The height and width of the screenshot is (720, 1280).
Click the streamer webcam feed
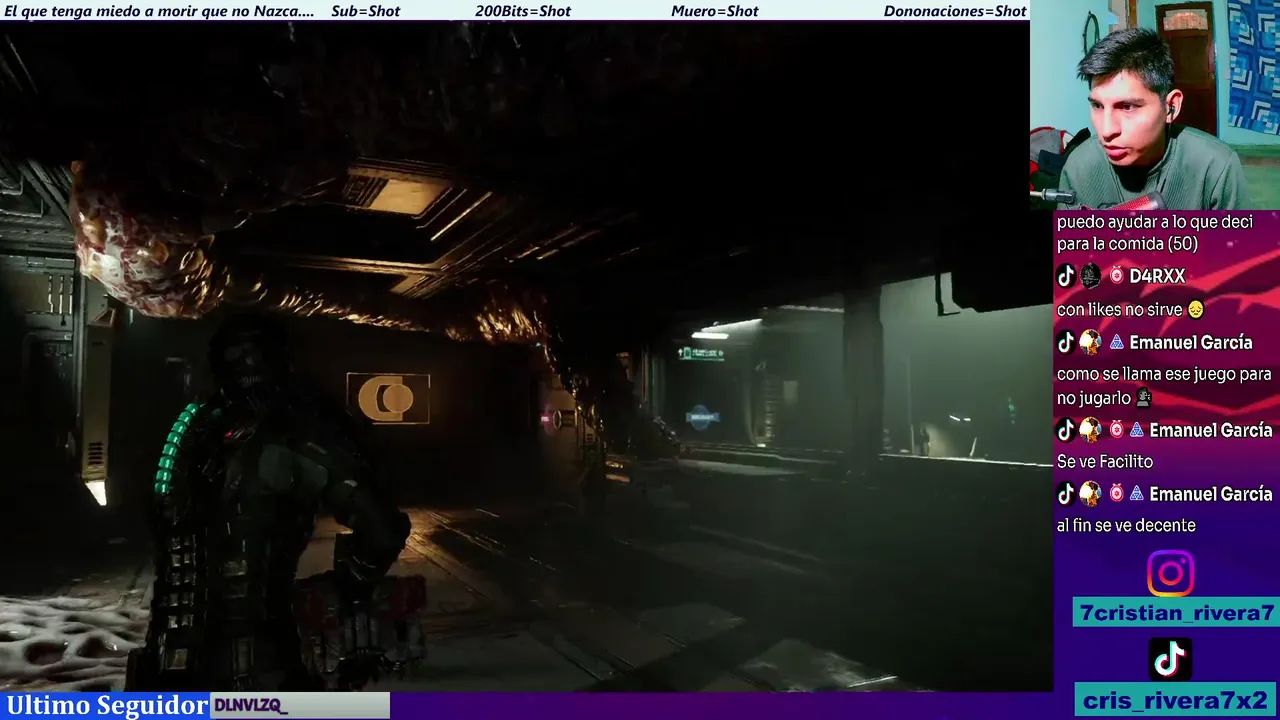click(1155, 105)
